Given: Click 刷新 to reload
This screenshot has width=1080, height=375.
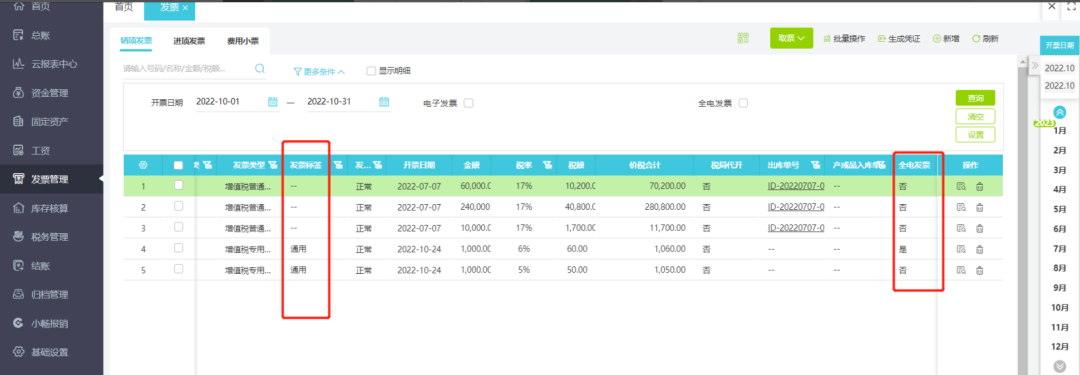Looking at the screenshot, I should click(985, 39).
